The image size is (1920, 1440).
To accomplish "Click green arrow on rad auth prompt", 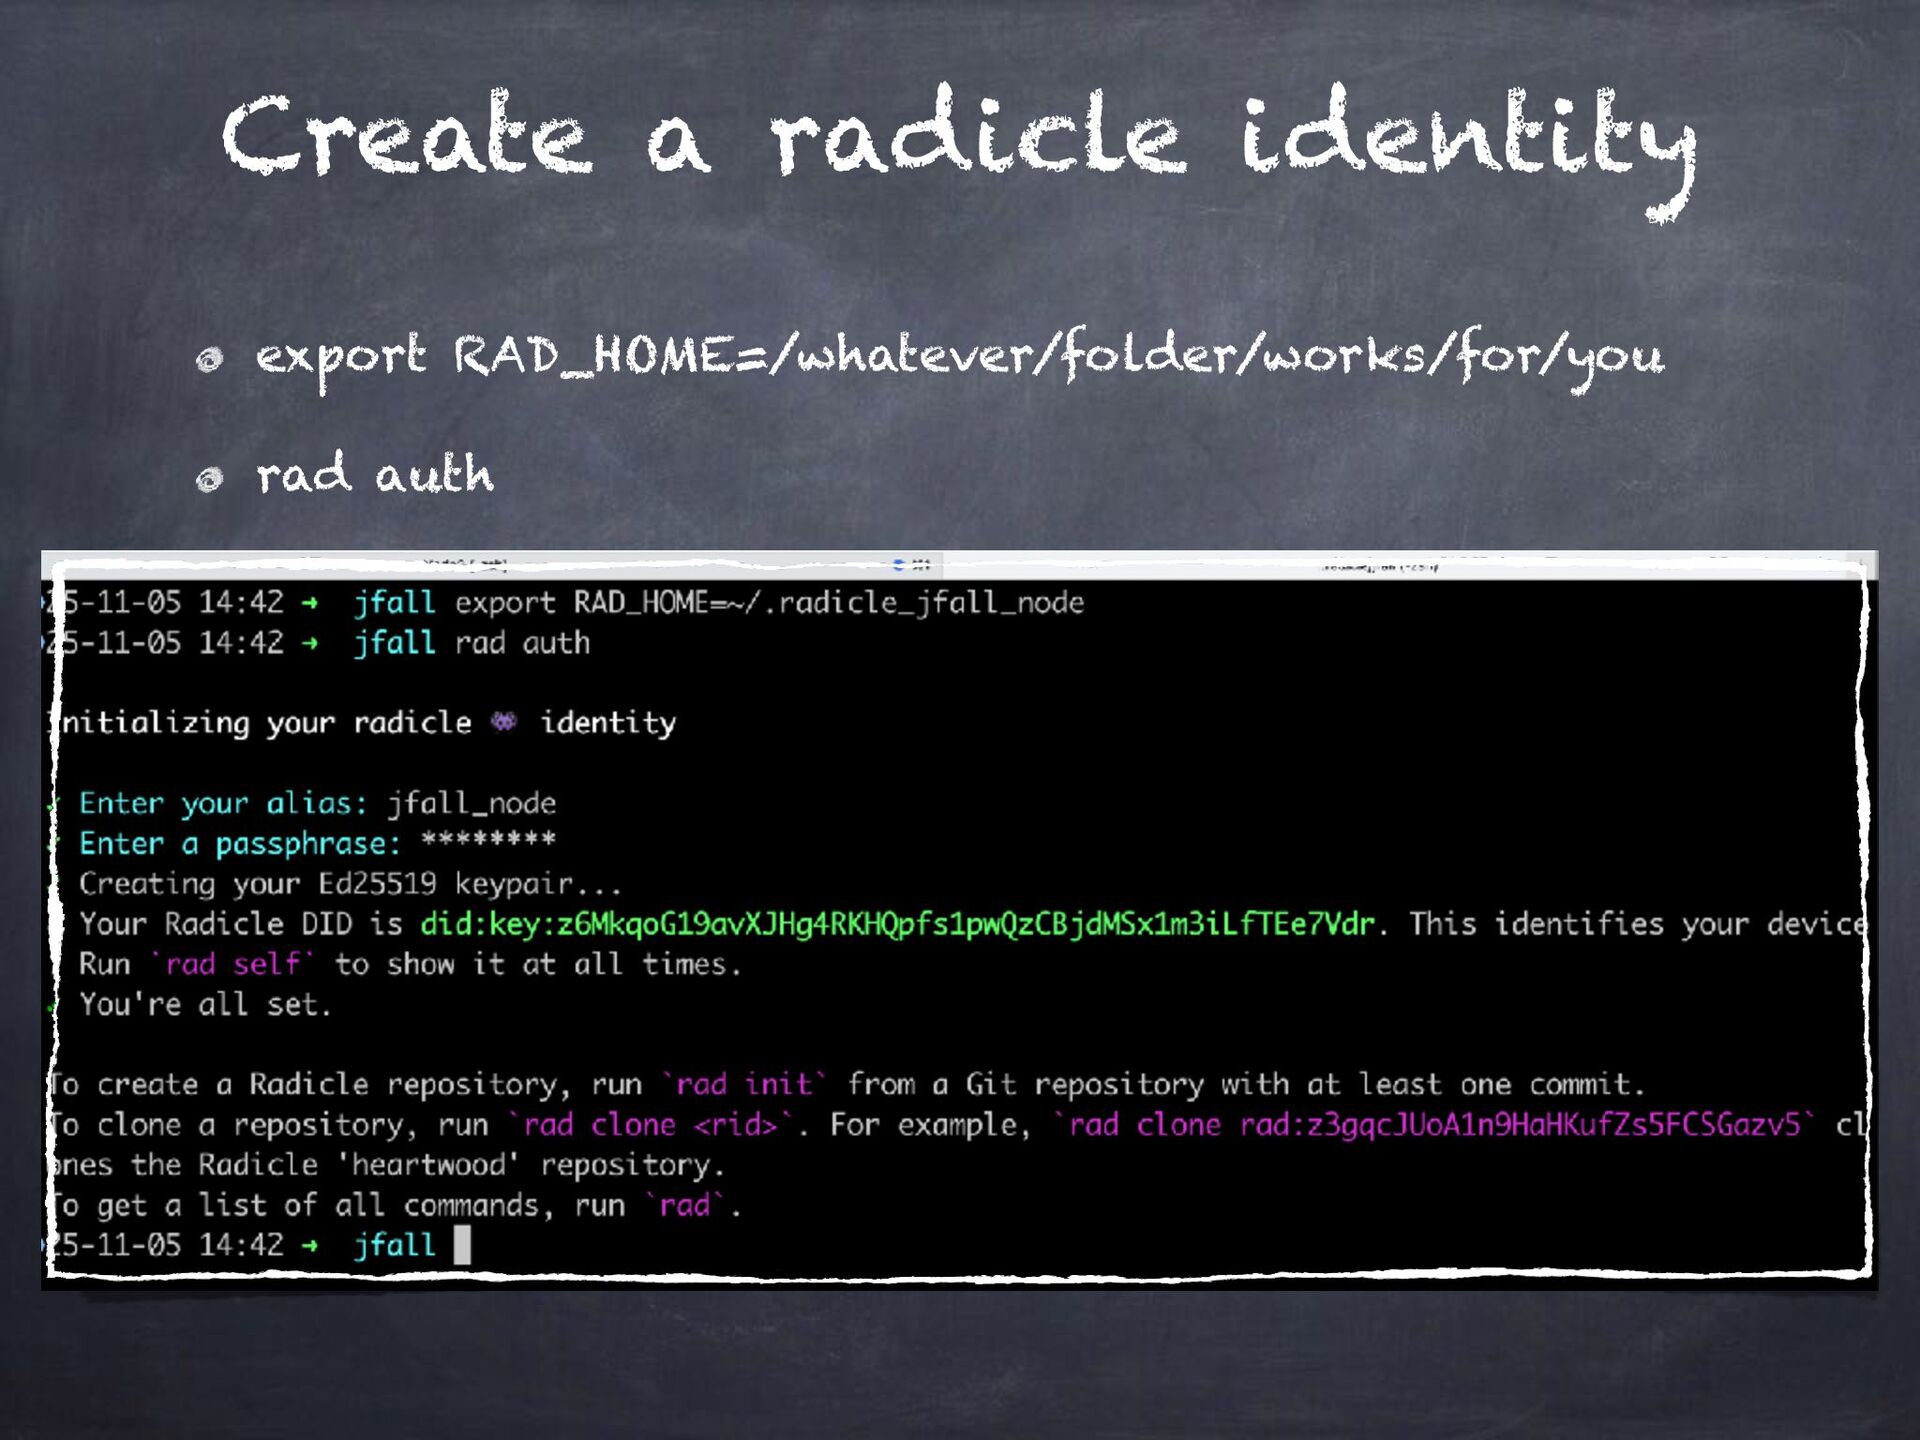I will (310, 643).
